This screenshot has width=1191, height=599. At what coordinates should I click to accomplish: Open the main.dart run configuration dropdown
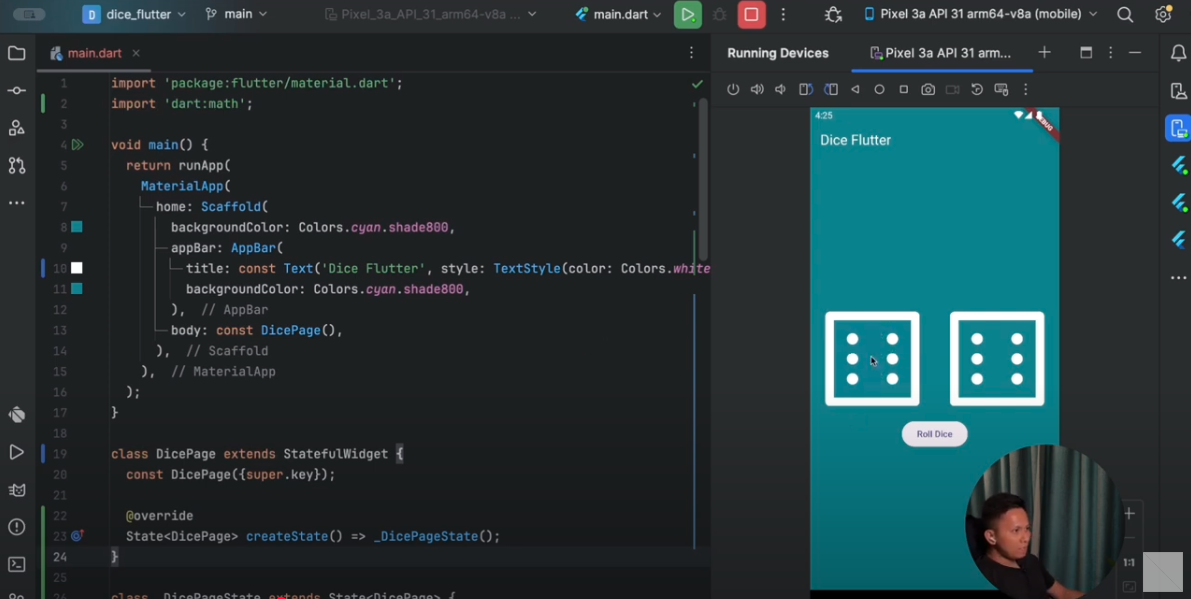pyautogui.click(x=618, y=14)
